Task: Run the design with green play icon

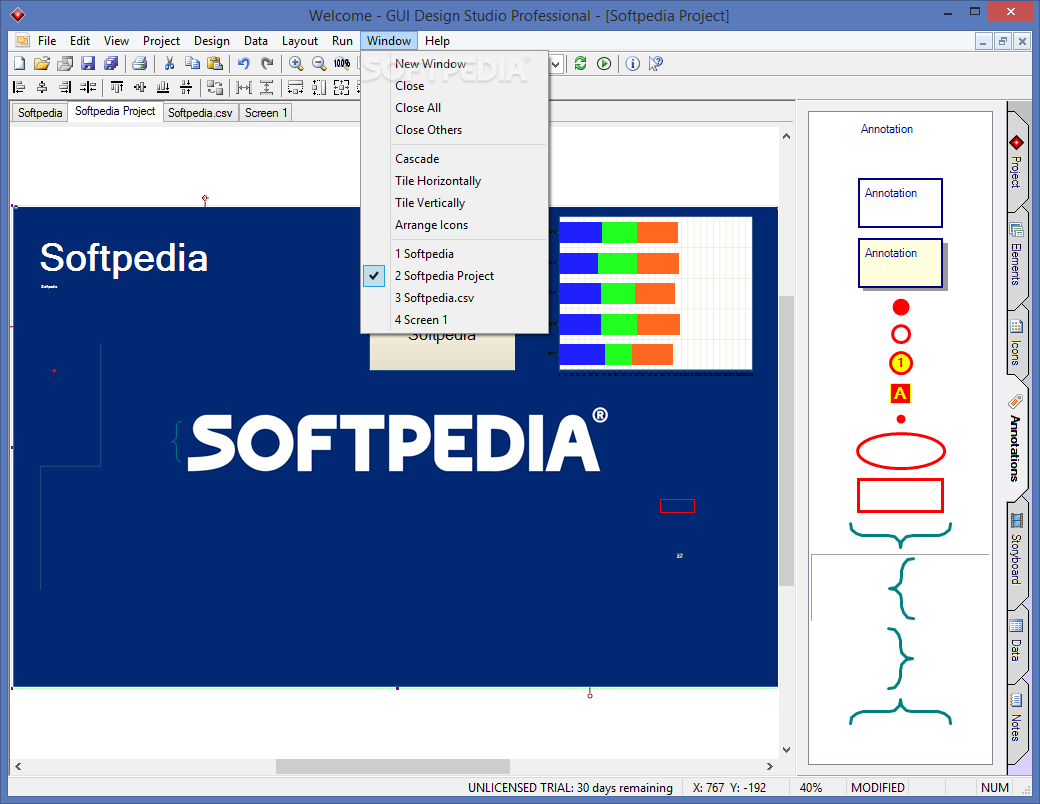Action: point(604,64)
